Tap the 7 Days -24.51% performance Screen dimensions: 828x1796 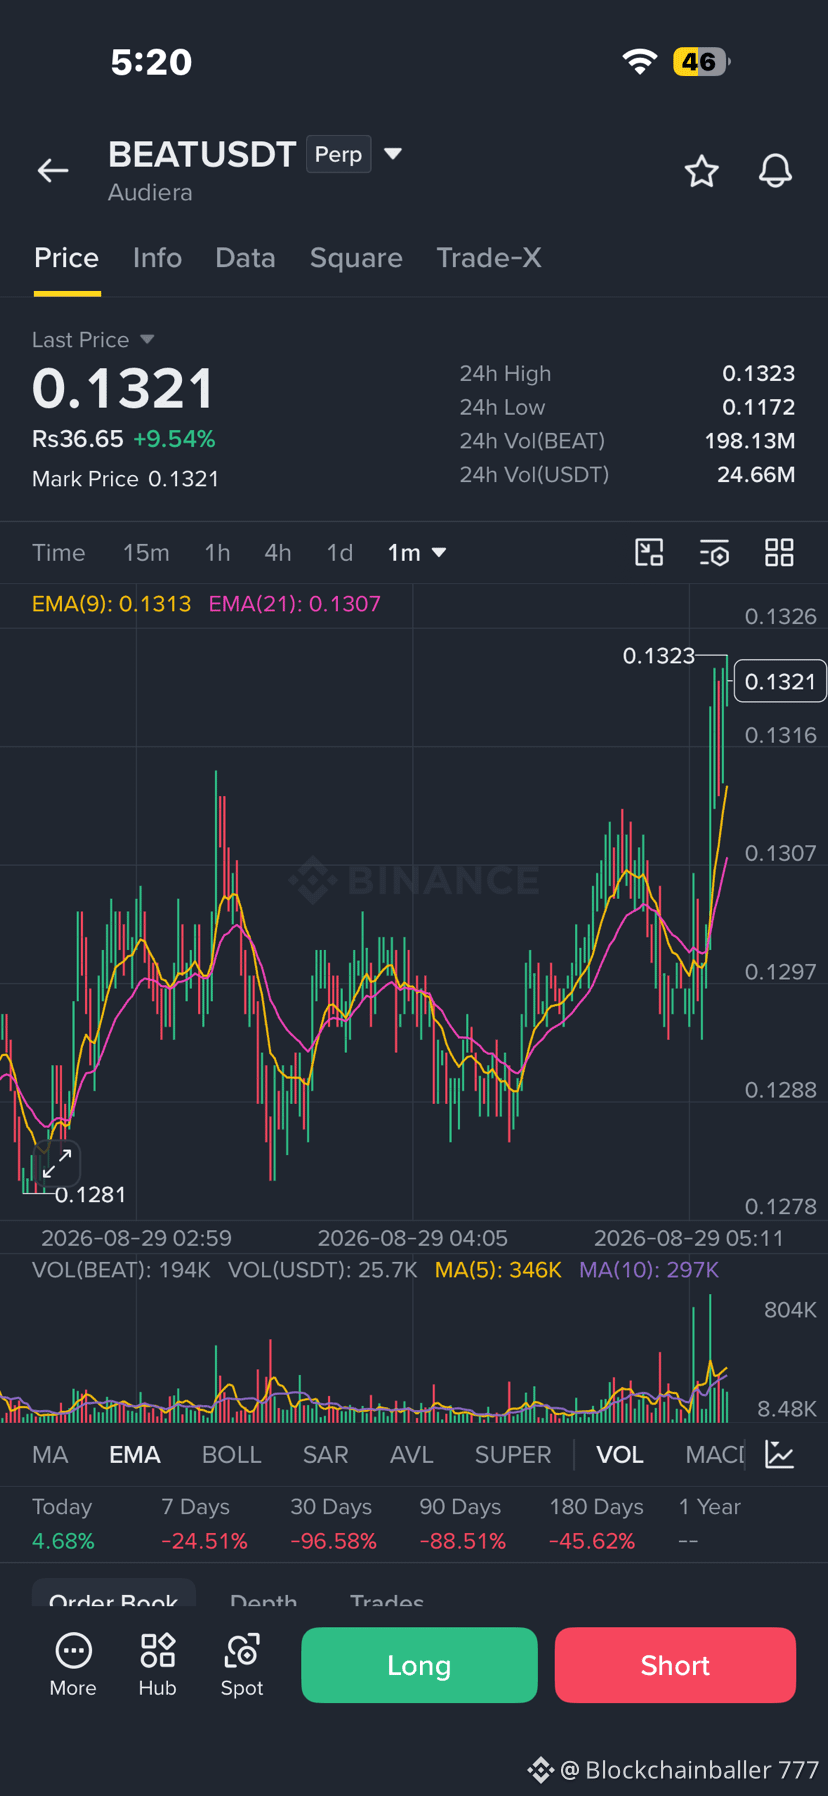click(204, 1524)
